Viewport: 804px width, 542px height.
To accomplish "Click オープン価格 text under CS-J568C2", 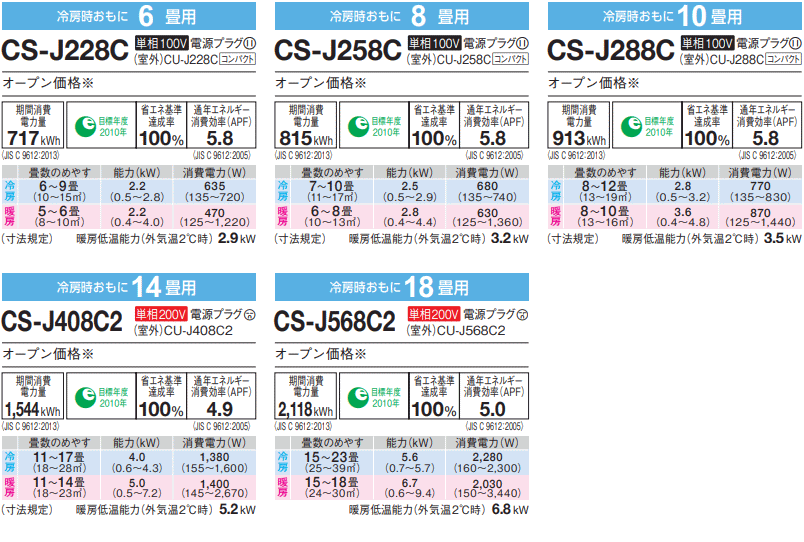I will 321,354.
